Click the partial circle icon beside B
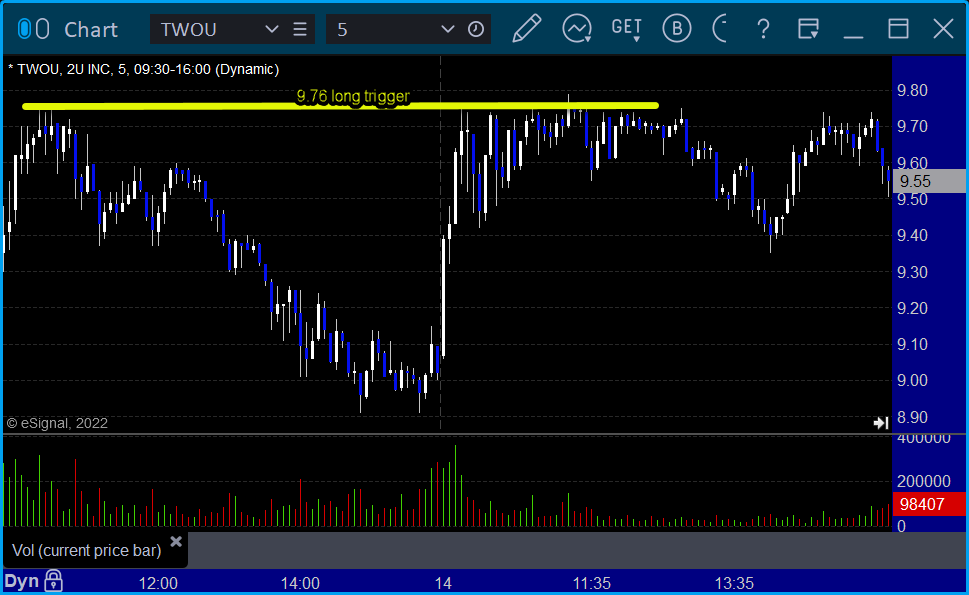The width and height of the screenshot is (969, 595). pyautogui.click(x=719, y=28)
